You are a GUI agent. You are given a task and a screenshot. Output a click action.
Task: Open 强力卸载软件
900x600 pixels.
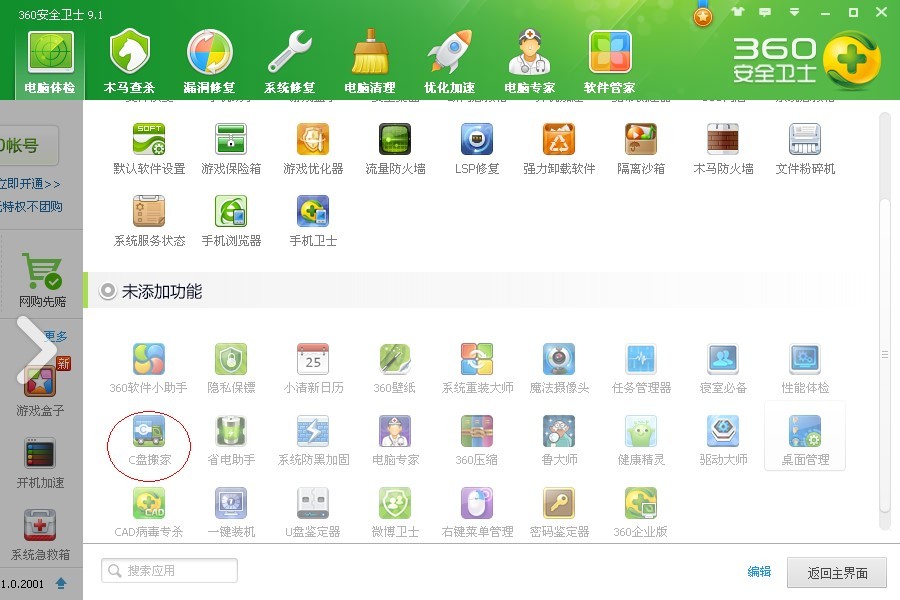click(x=559, y=148)
